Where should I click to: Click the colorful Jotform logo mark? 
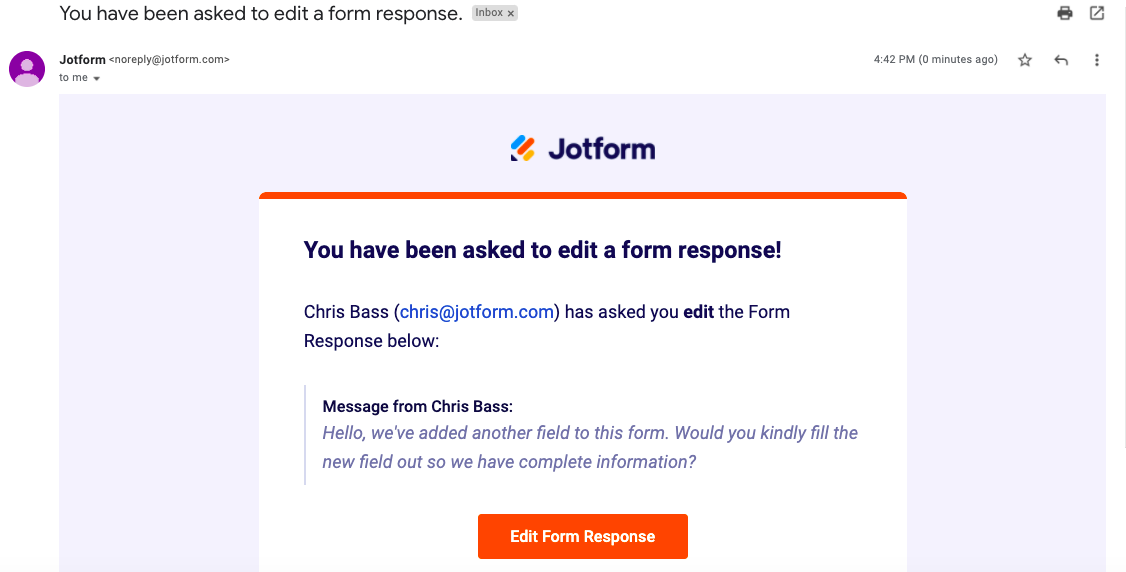pyautogui.click(x=522, y=149)
